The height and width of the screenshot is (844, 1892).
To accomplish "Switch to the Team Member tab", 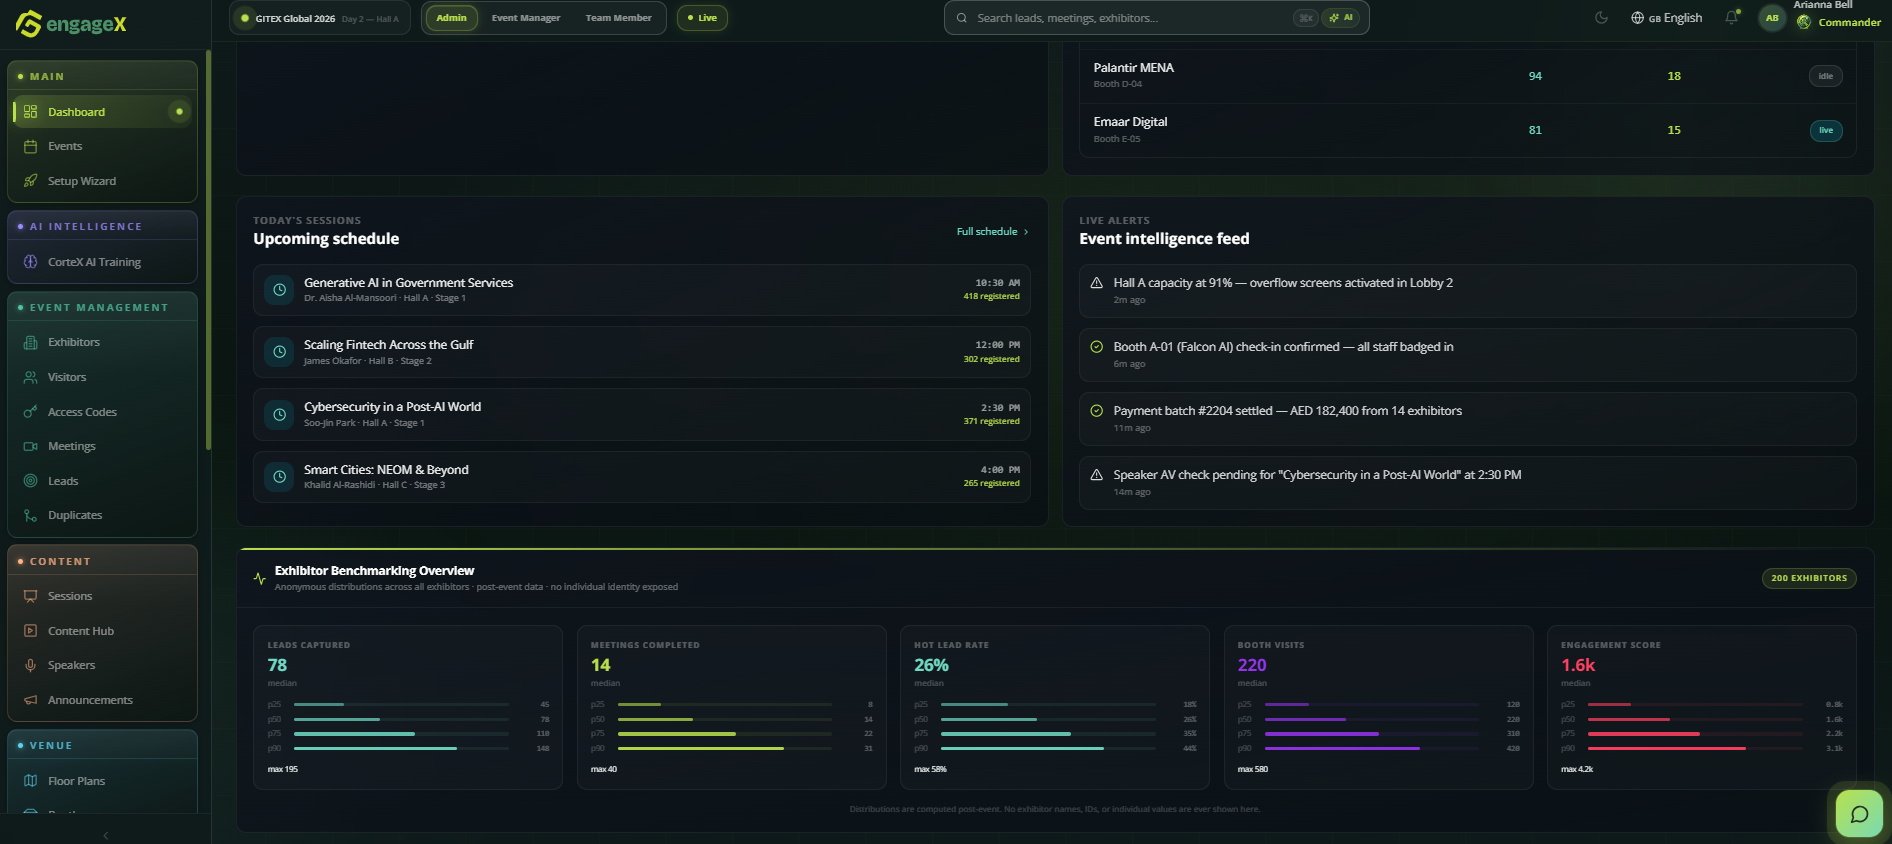I will [618, 18].
